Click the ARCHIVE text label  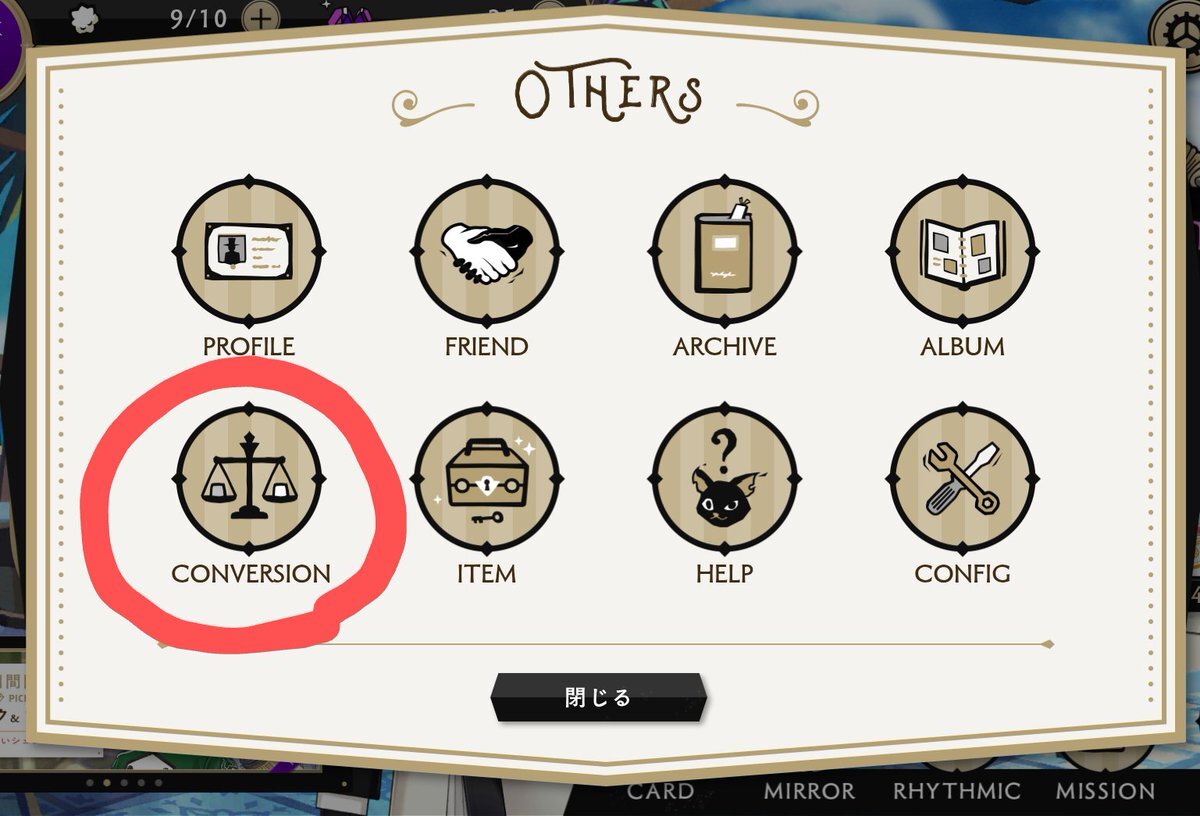724,347
